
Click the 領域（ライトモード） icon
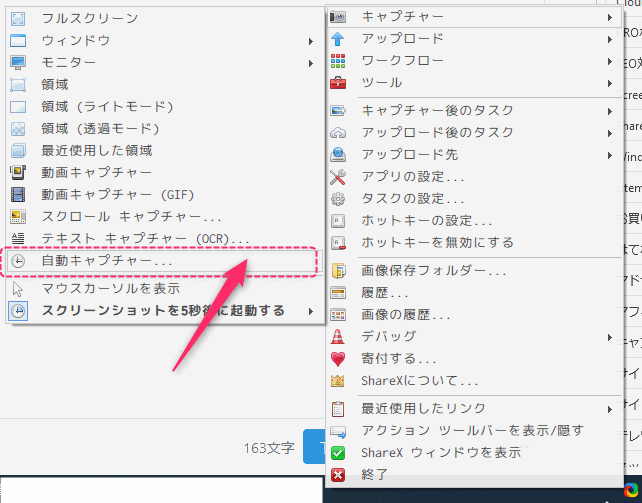18,107
